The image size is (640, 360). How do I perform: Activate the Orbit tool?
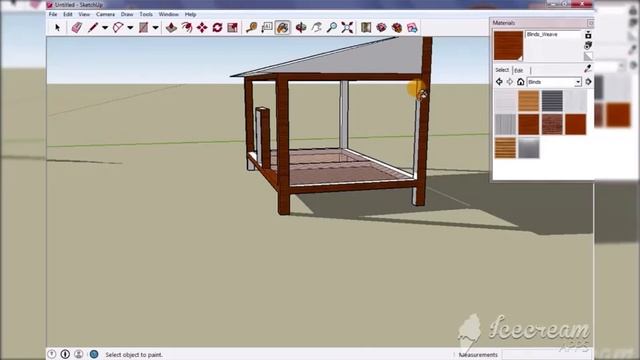pos(301,27)
